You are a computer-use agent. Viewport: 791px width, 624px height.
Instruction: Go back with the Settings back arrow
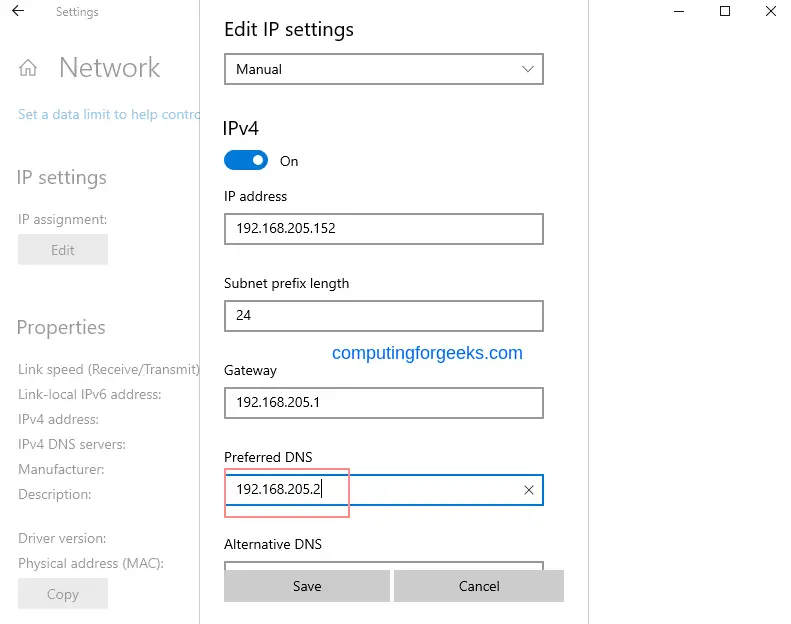coord(18,11)
